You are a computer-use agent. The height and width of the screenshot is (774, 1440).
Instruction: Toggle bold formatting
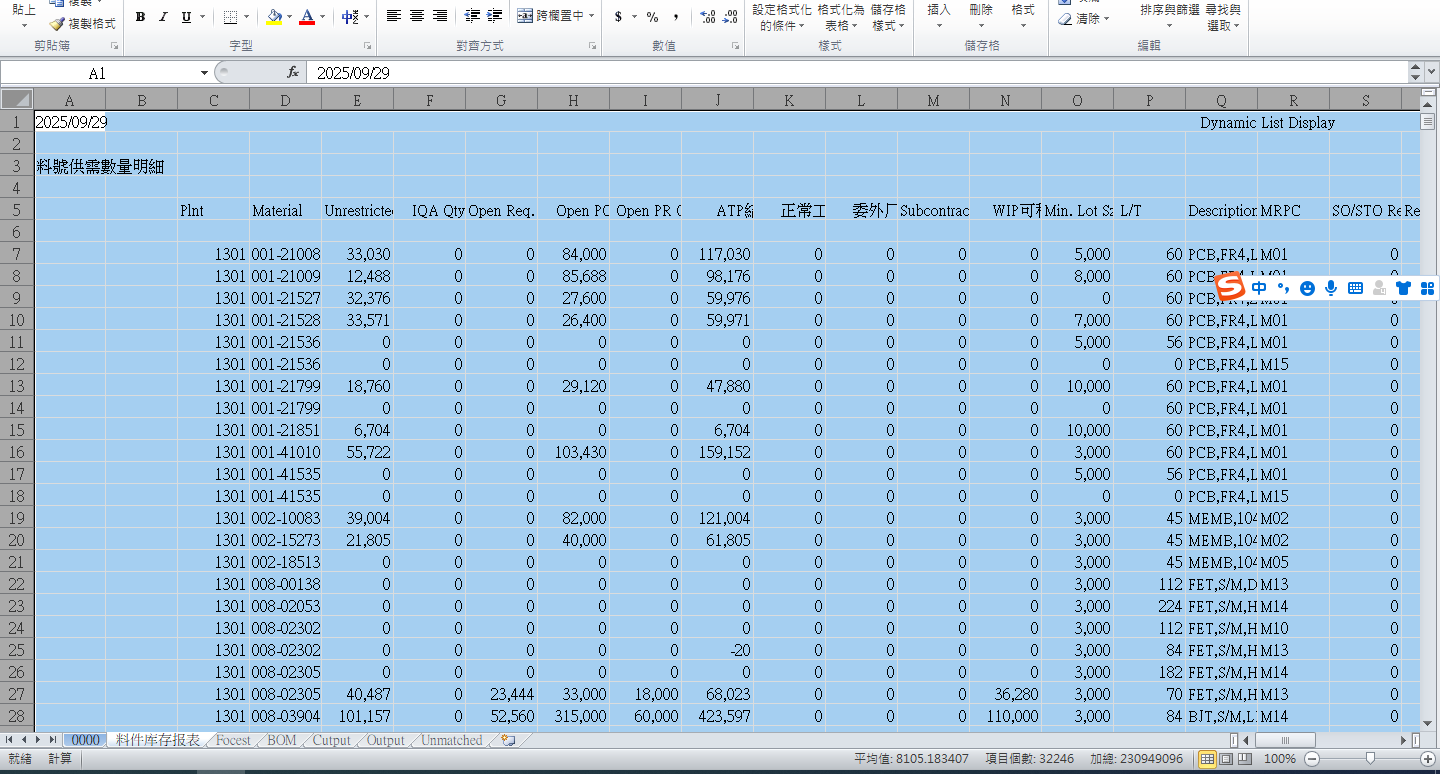click(140, 17)
